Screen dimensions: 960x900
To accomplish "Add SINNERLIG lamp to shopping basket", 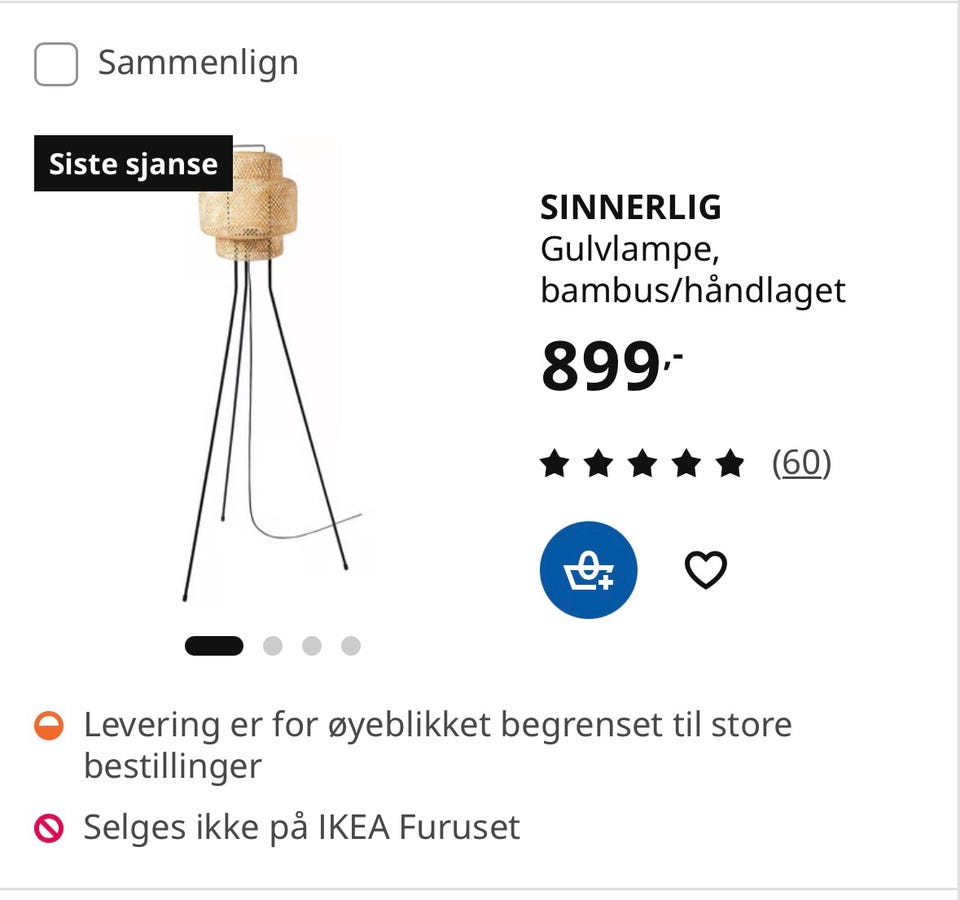I will [588, 569].
